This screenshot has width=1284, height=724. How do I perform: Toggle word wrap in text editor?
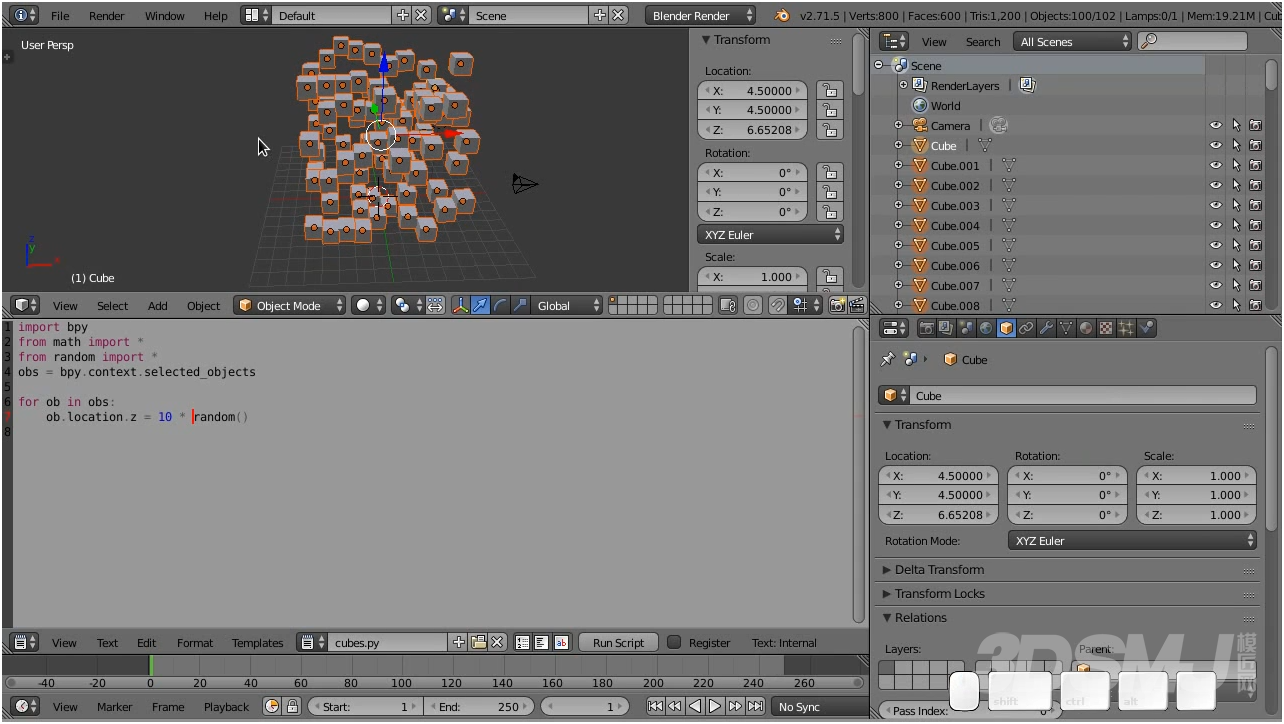541,643
